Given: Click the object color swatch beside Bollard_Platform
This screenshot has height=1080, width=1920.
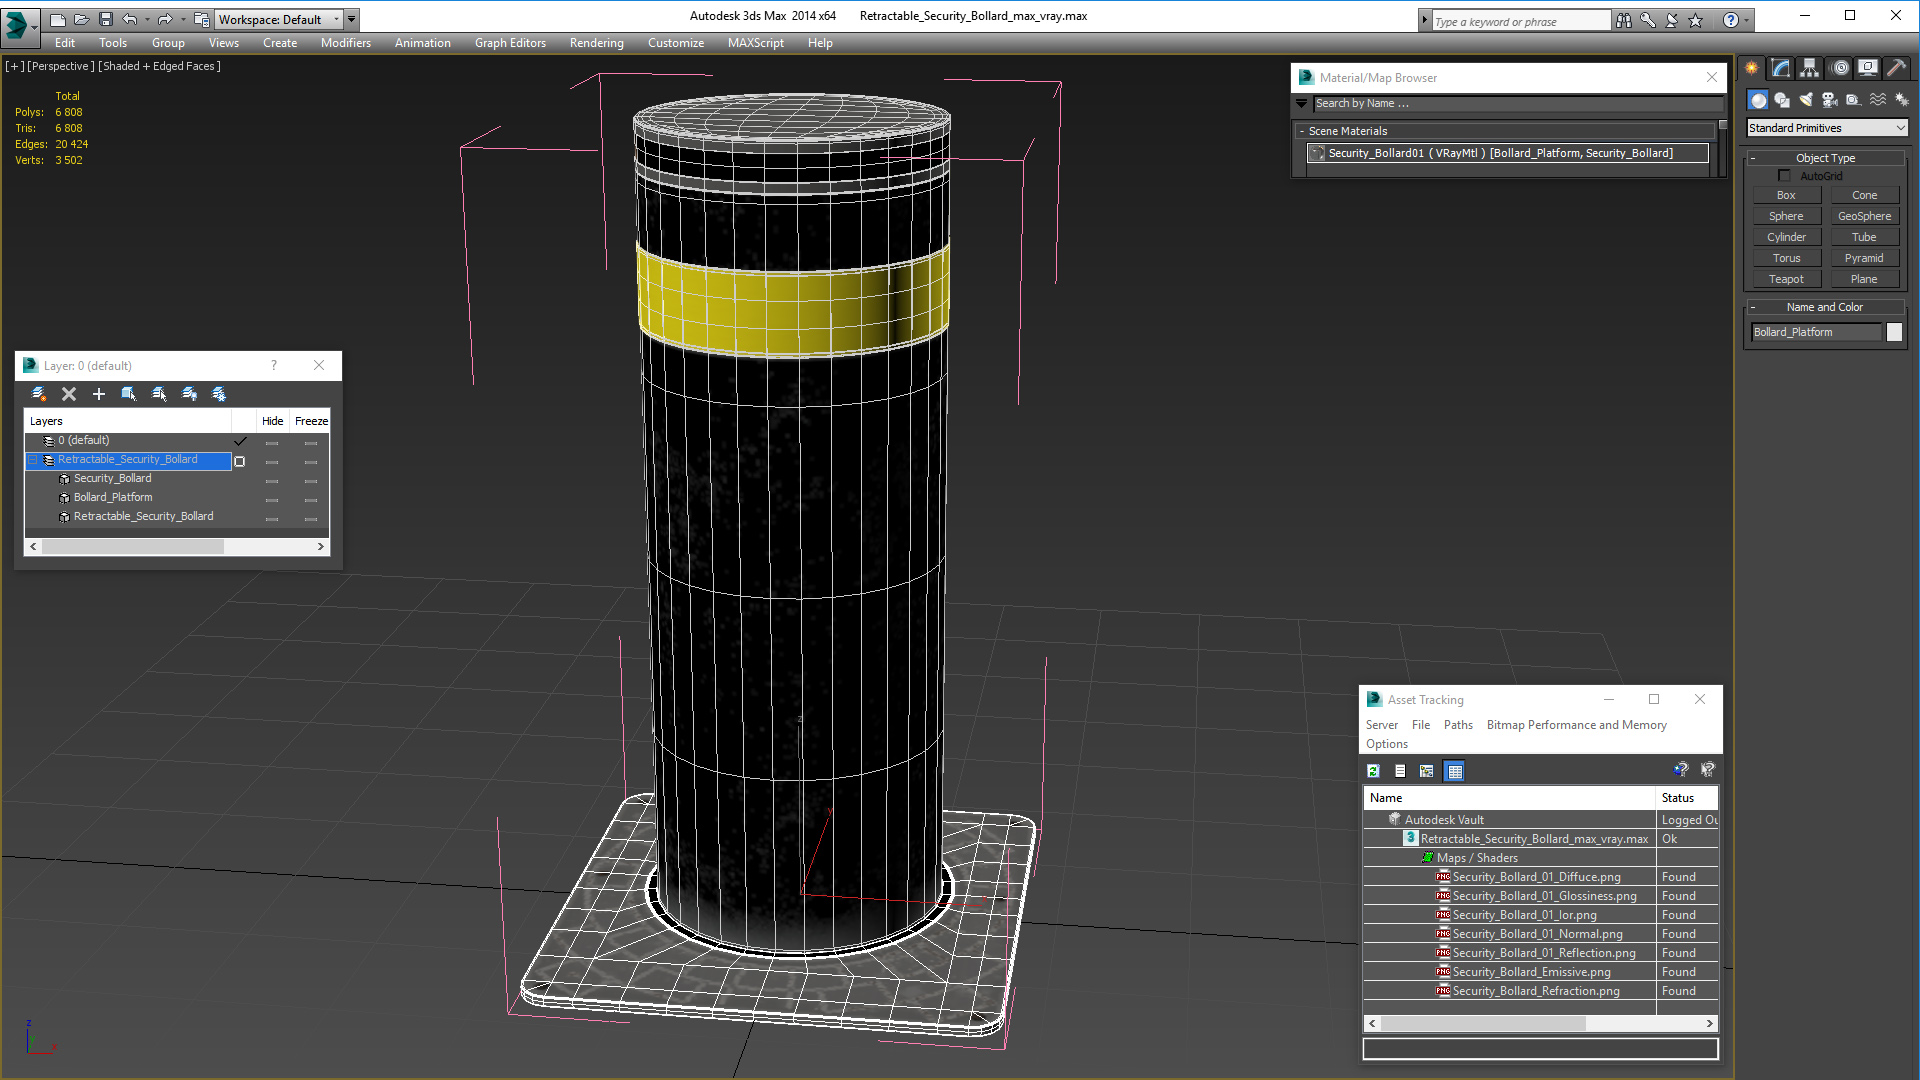Looking at the screenshot, I should coord(1894,332).
